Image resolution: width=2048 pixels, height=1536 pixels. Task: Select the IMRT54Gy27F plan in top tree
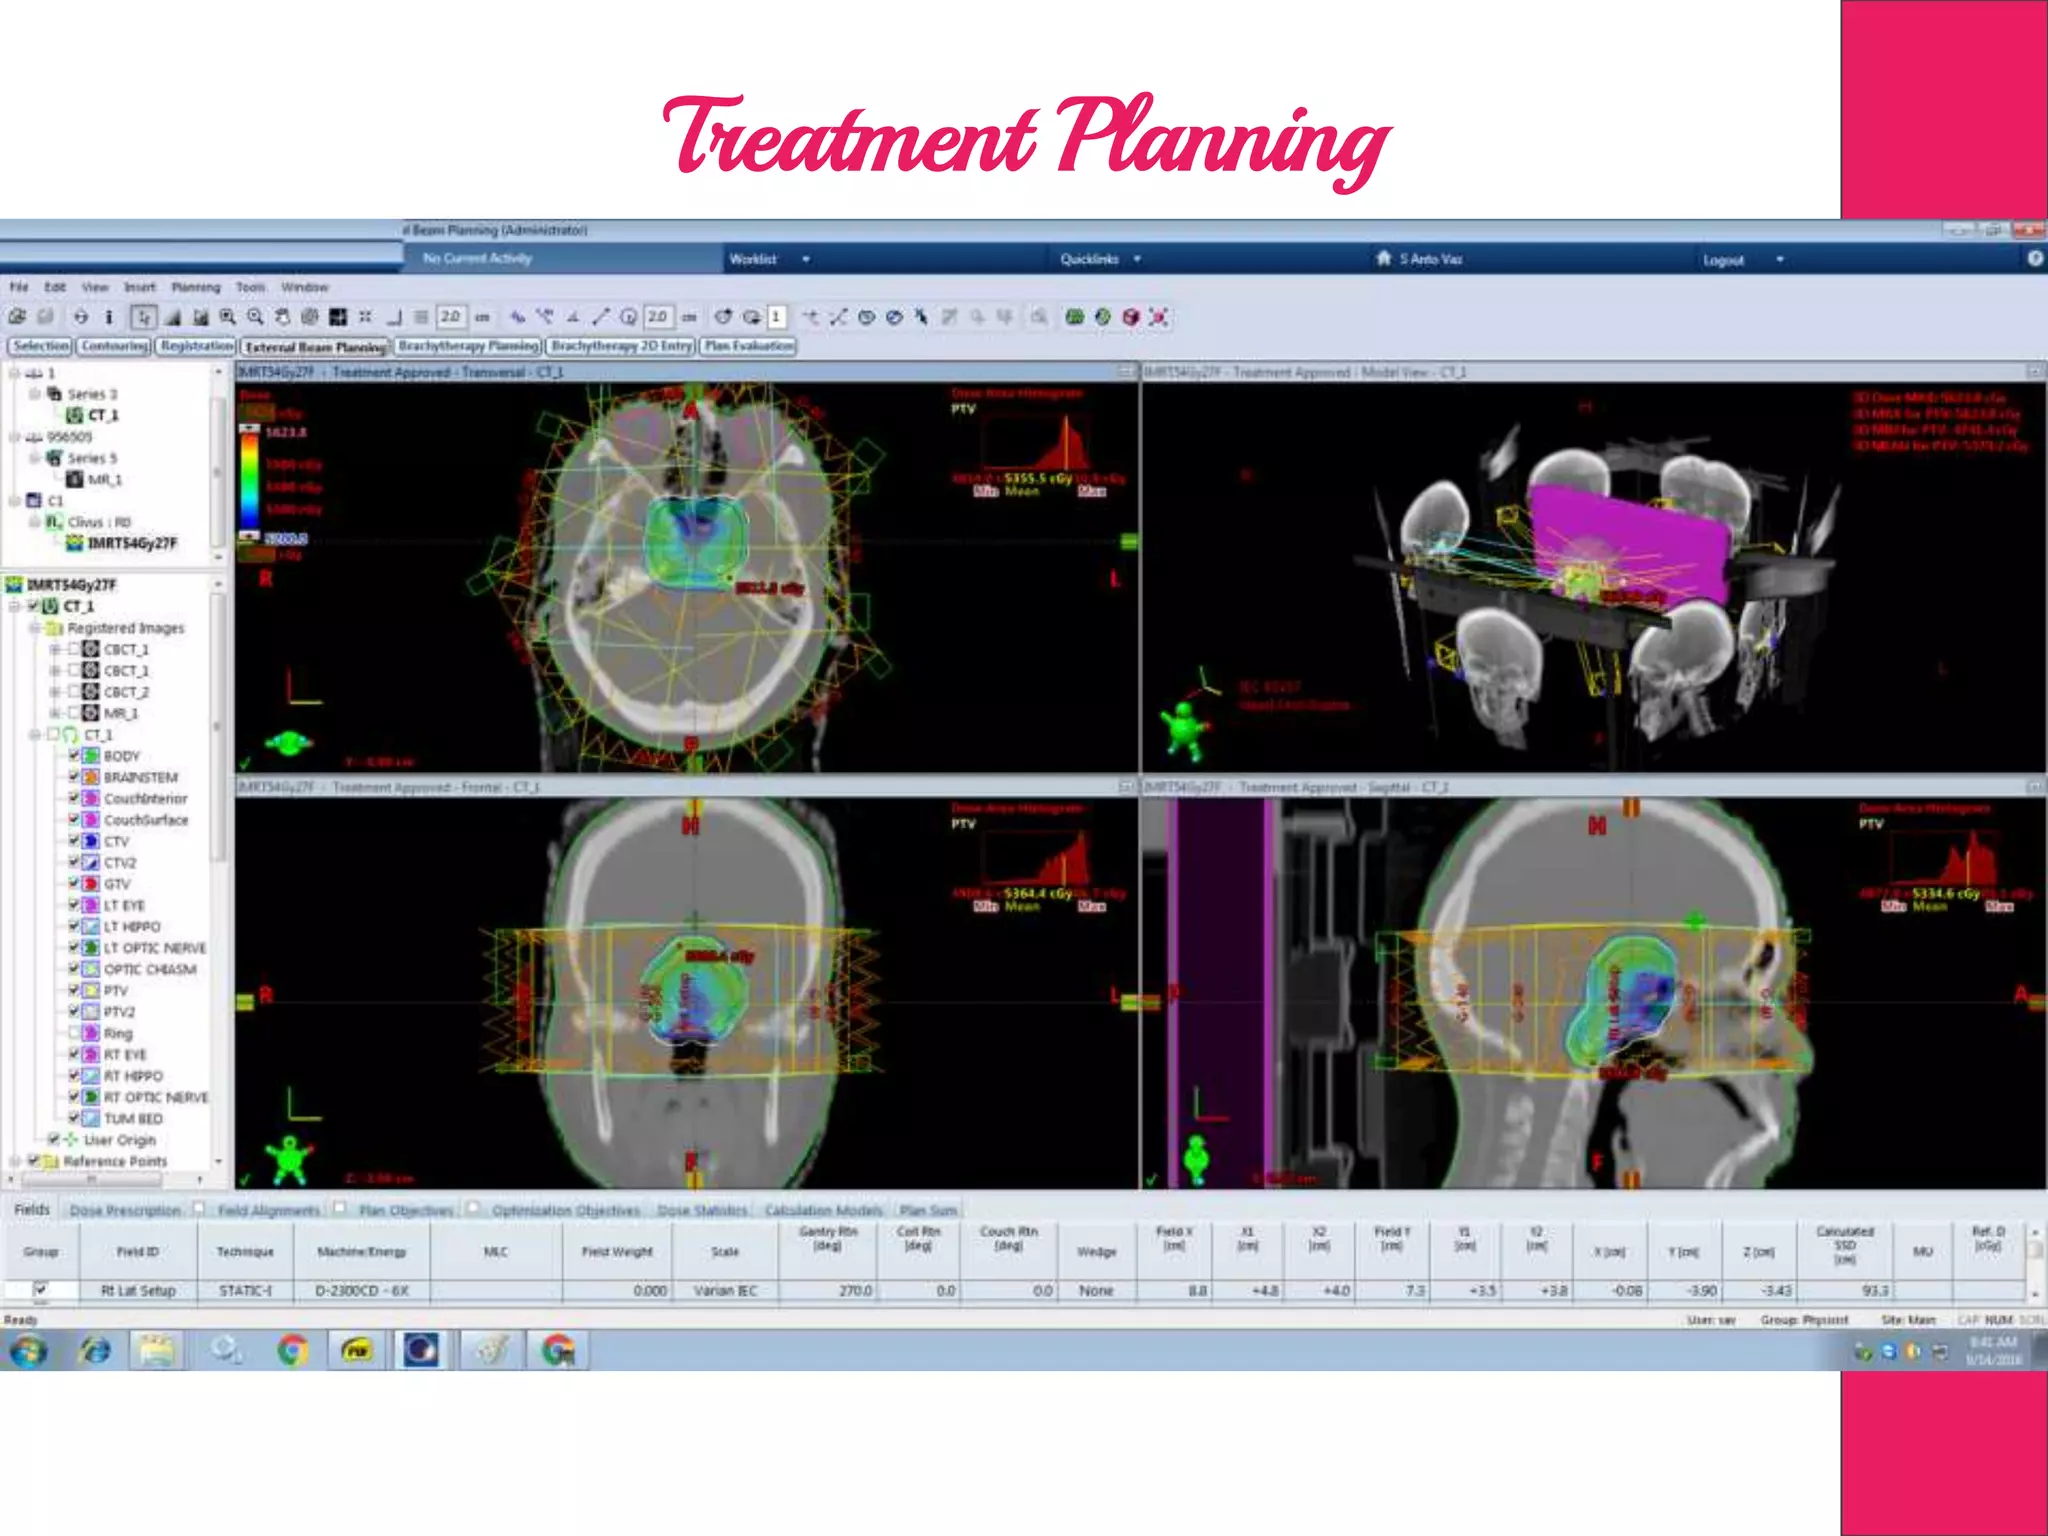point(132,543)
